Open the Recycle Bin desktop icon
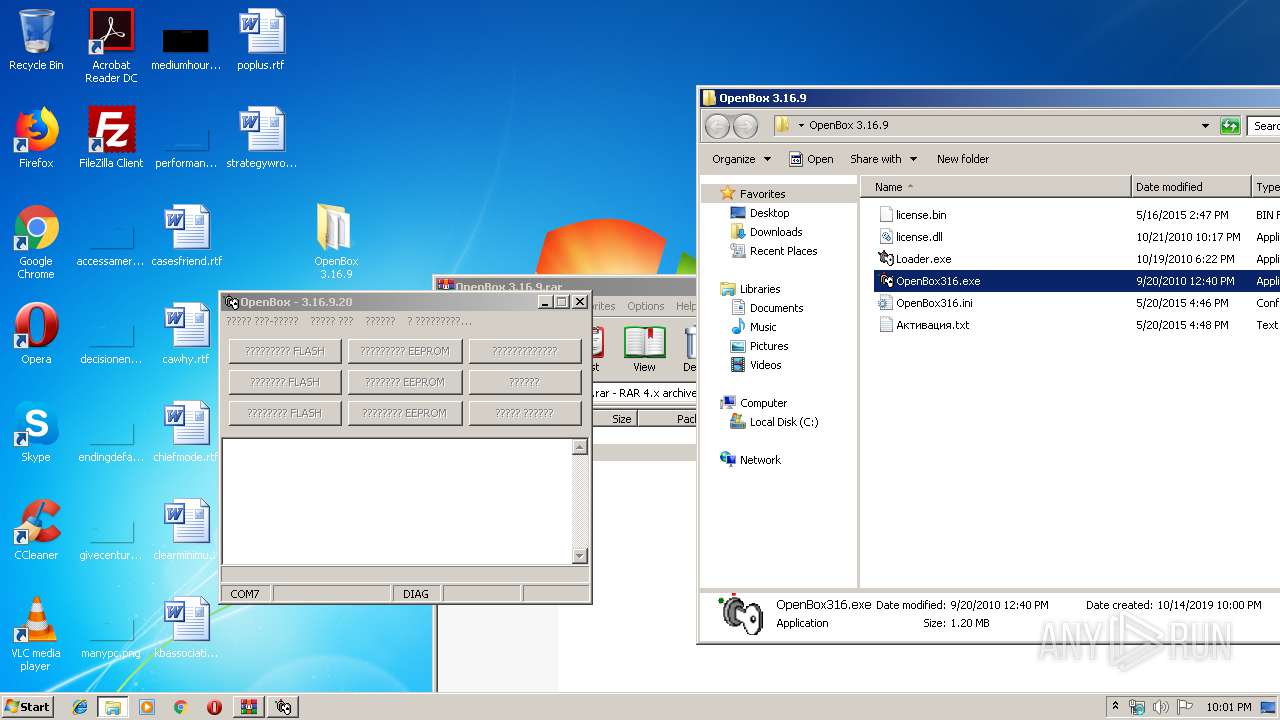This screenshot has height=720, width=1280. tap(36, 40)
